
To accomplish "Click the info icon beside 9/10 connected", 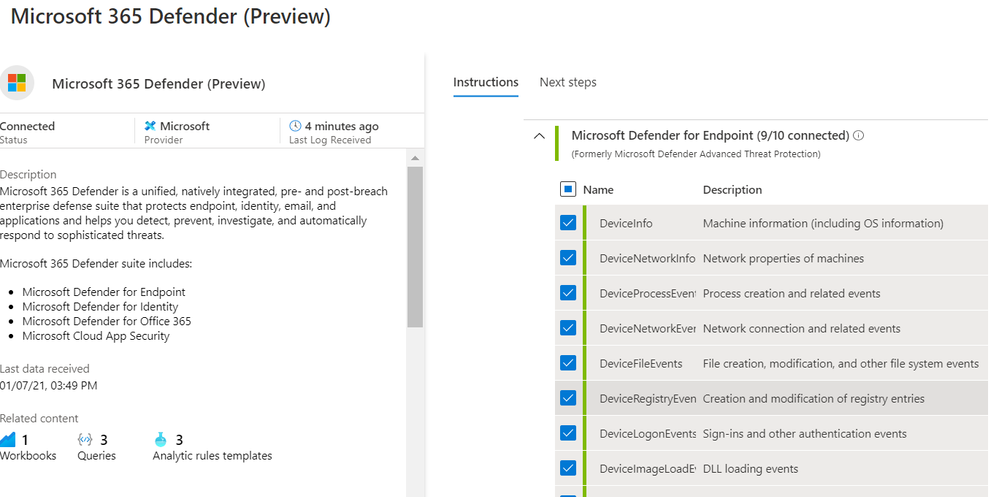I will (x=859, y=136).
